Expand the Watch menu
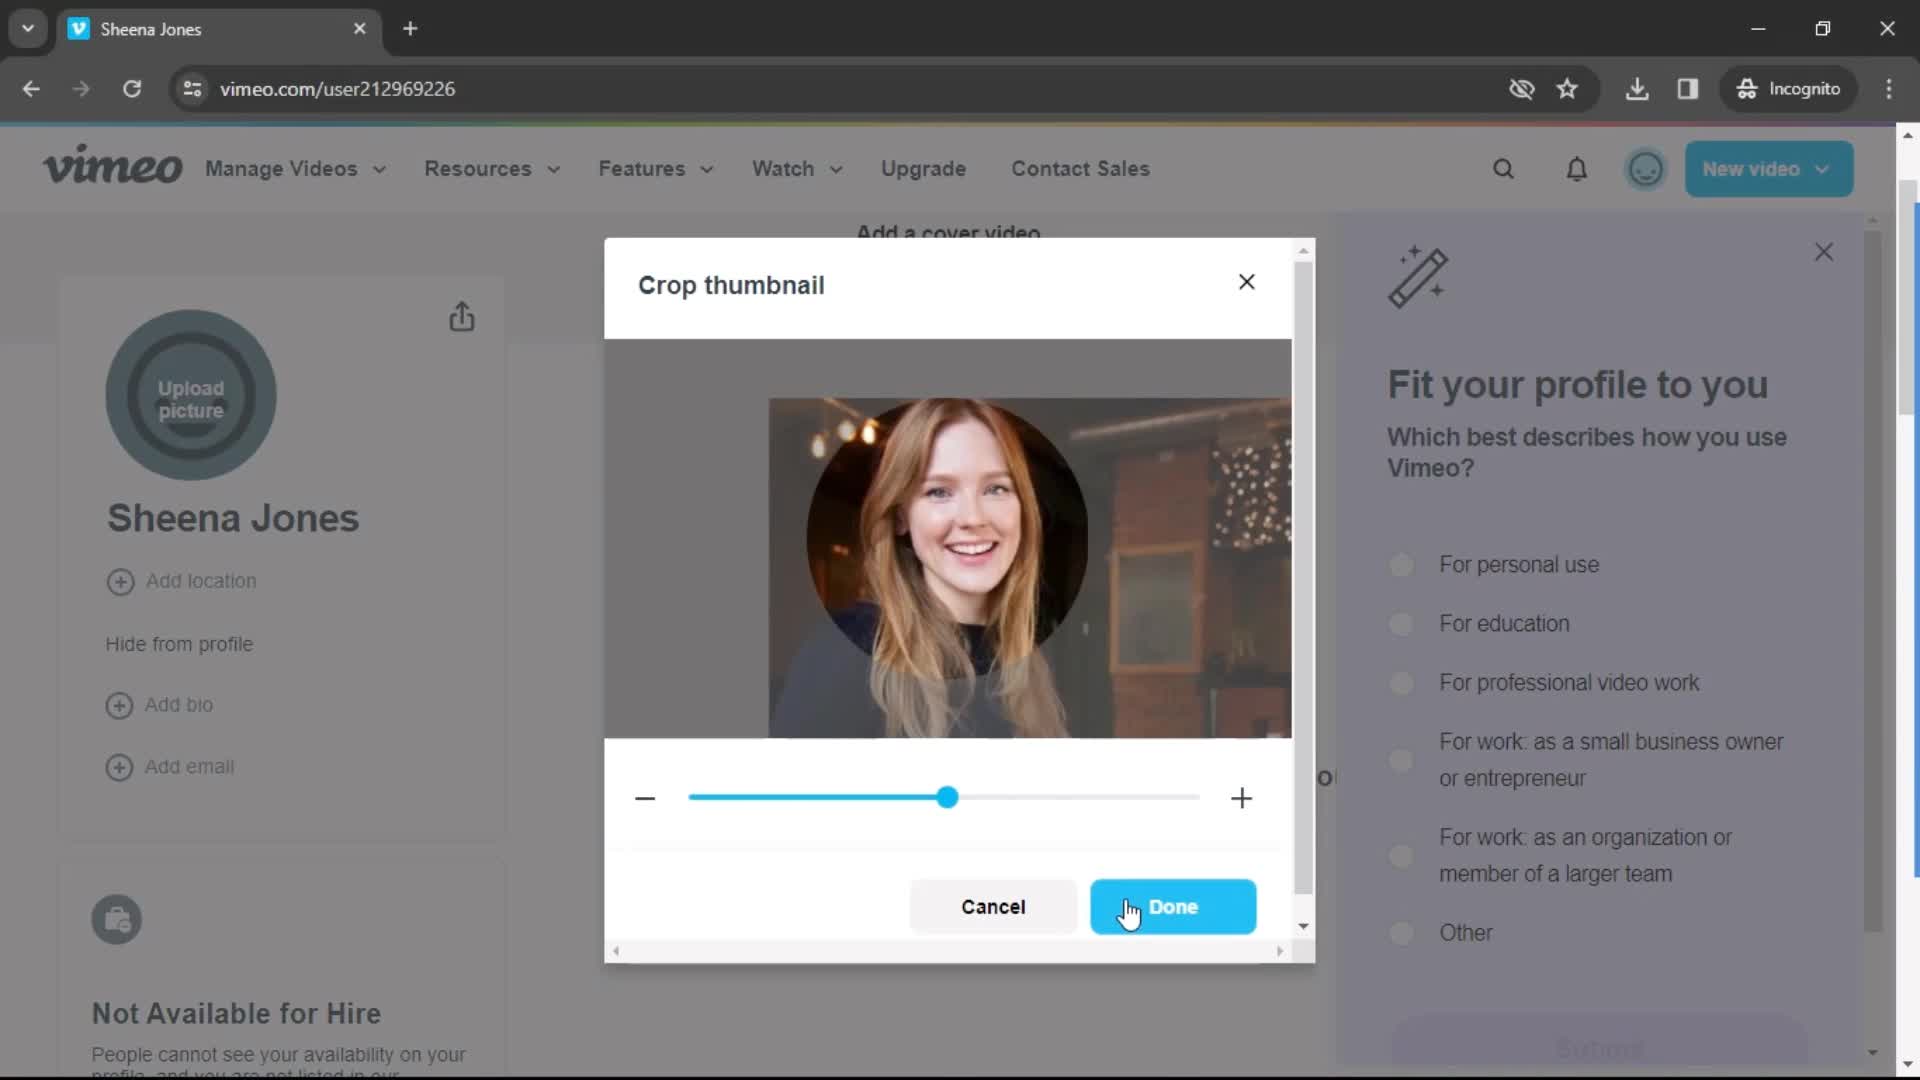1920x1080 pixels. pyautogui.click(x=797, y=169)
